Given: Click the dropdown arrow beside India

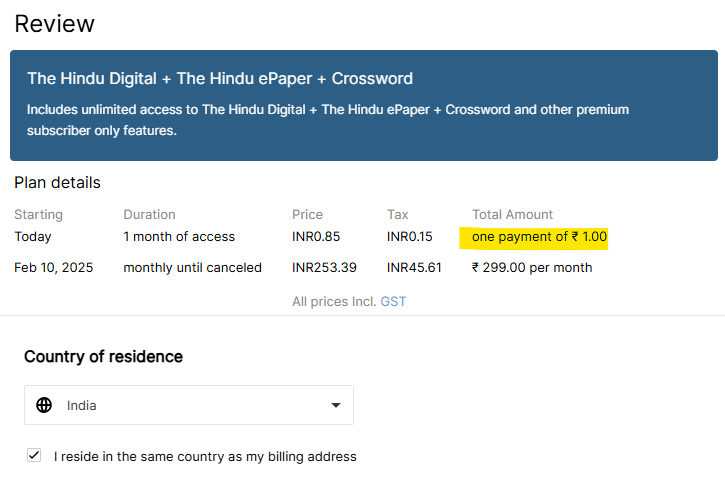Looking at the screenshot, I should (336, 405).
